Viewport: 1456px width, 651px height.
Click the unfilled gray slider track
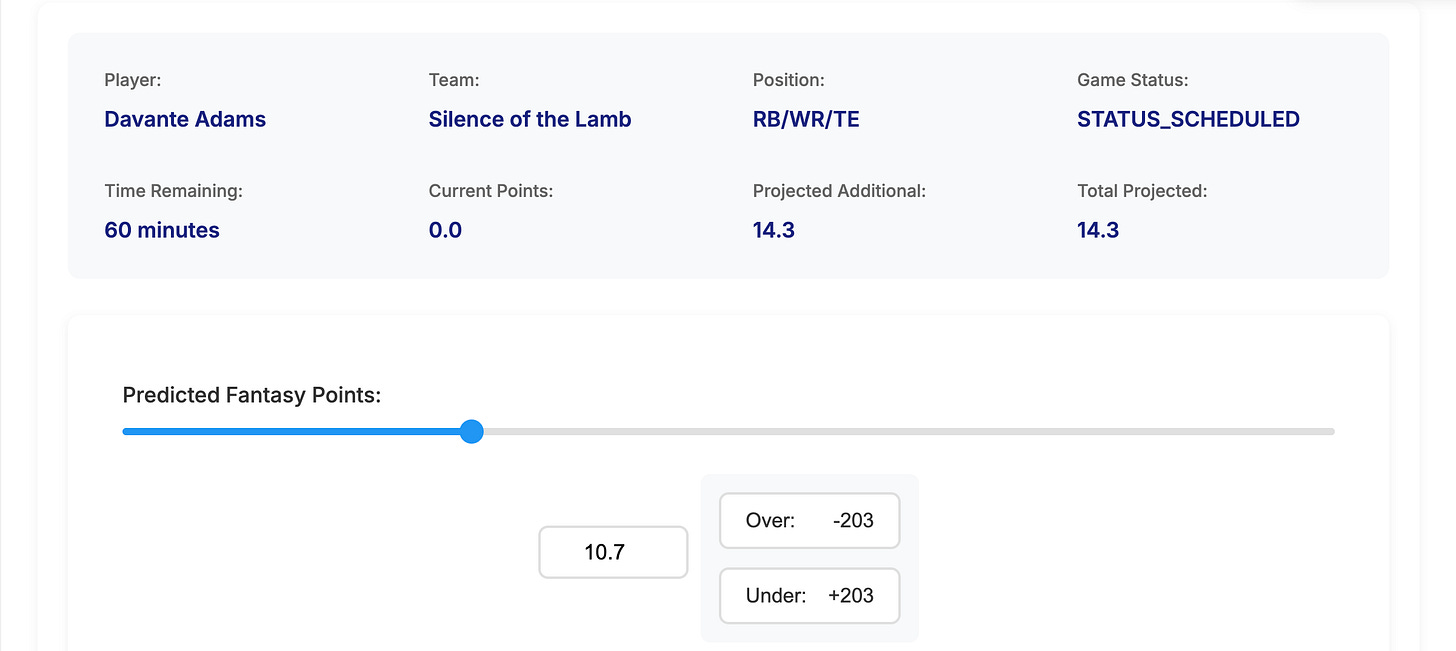909,432
